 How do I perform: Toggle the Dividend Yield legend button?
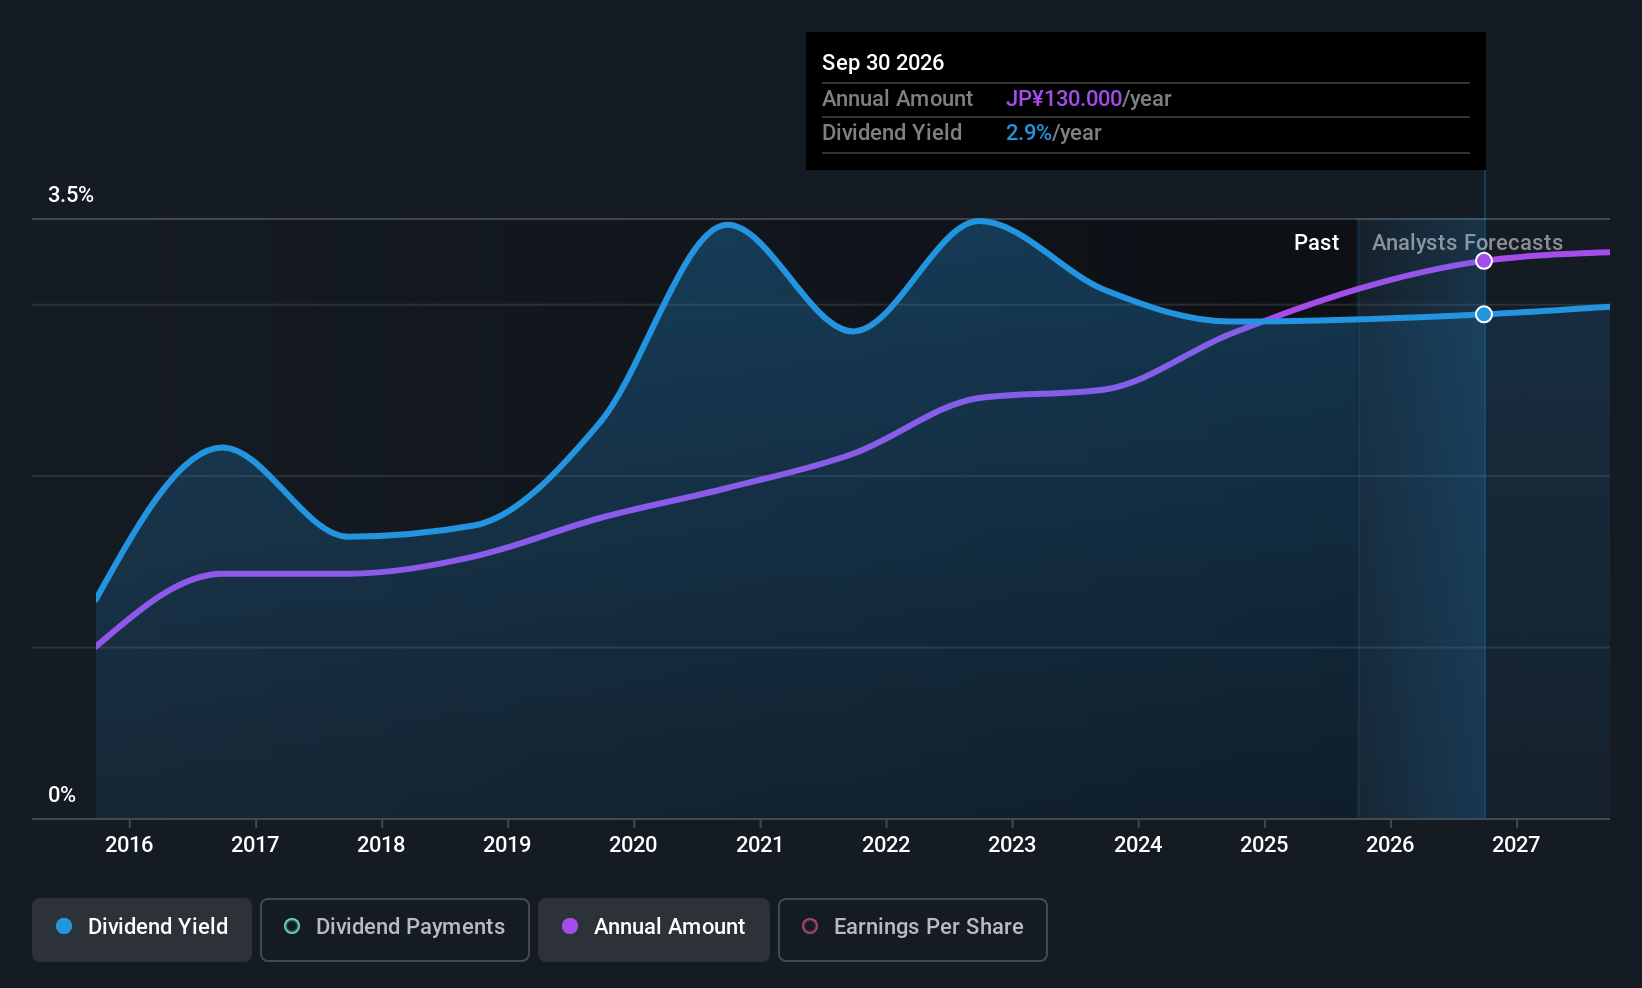coord(142,929)
